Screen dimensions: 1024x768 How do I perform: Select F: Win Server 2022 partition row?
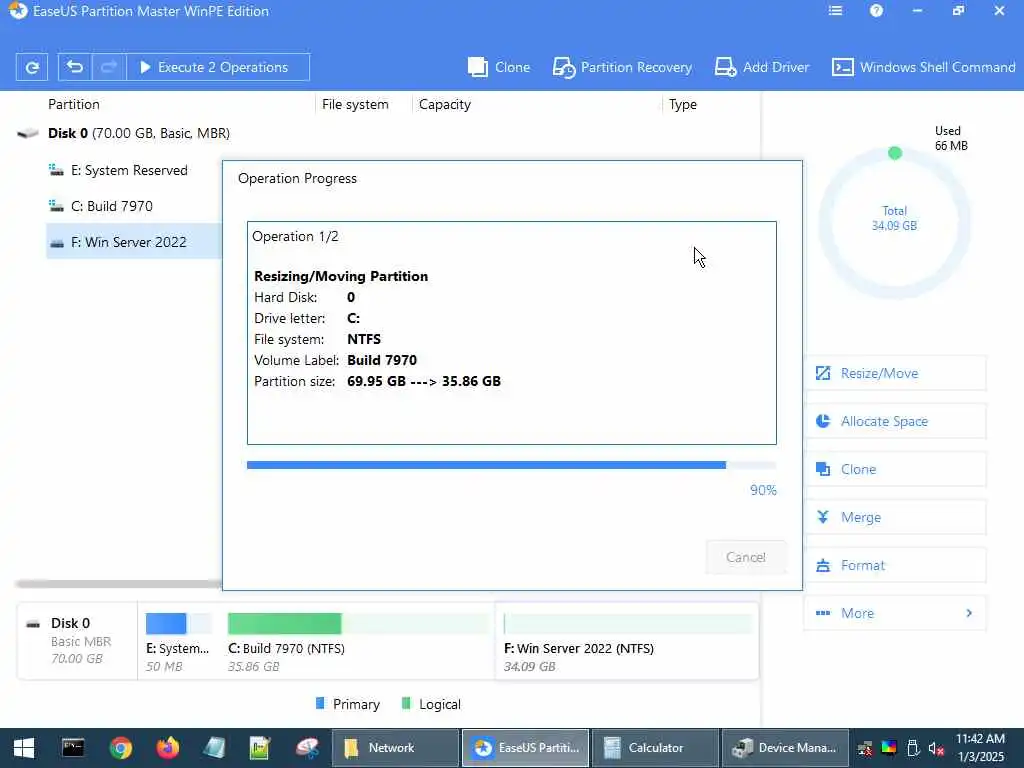pyautogui.click(x=134, y=242)
